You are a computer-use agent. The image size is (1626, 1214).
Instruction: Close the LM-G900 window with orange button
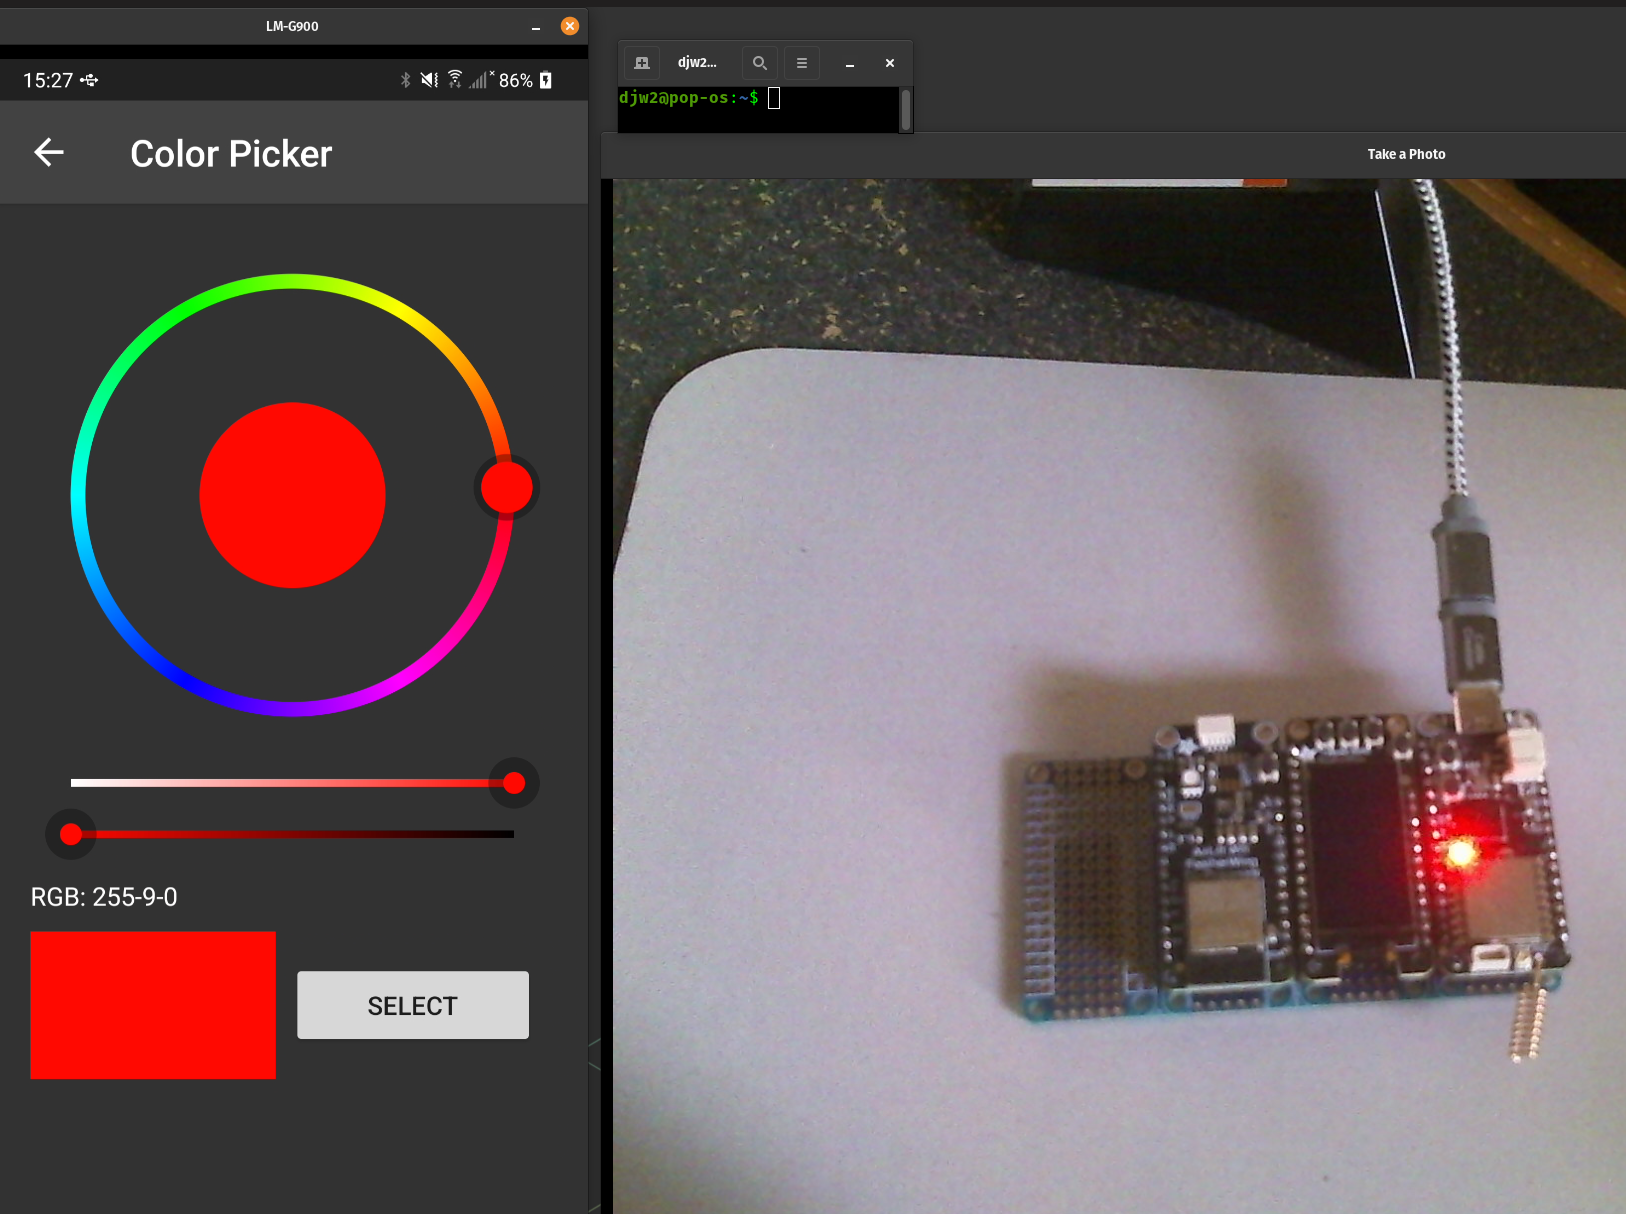pyautogui.click(x=570, y=26)
